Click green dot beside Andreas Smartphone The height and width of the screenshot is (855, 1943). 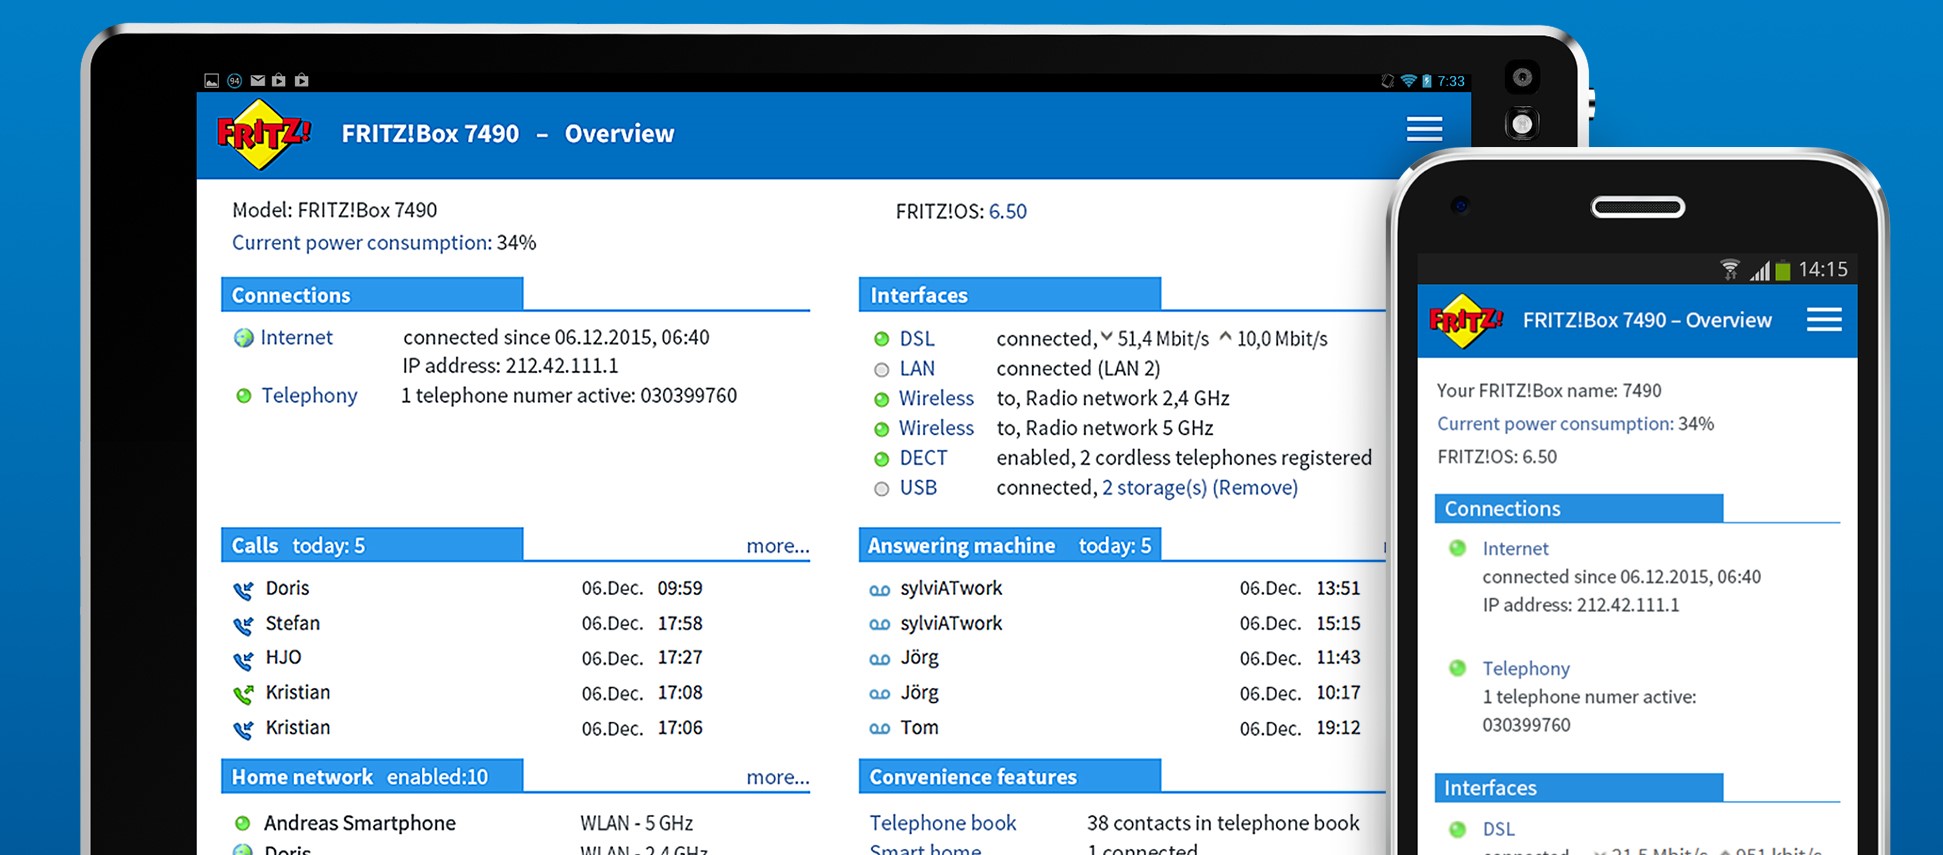tap(242, 824)
